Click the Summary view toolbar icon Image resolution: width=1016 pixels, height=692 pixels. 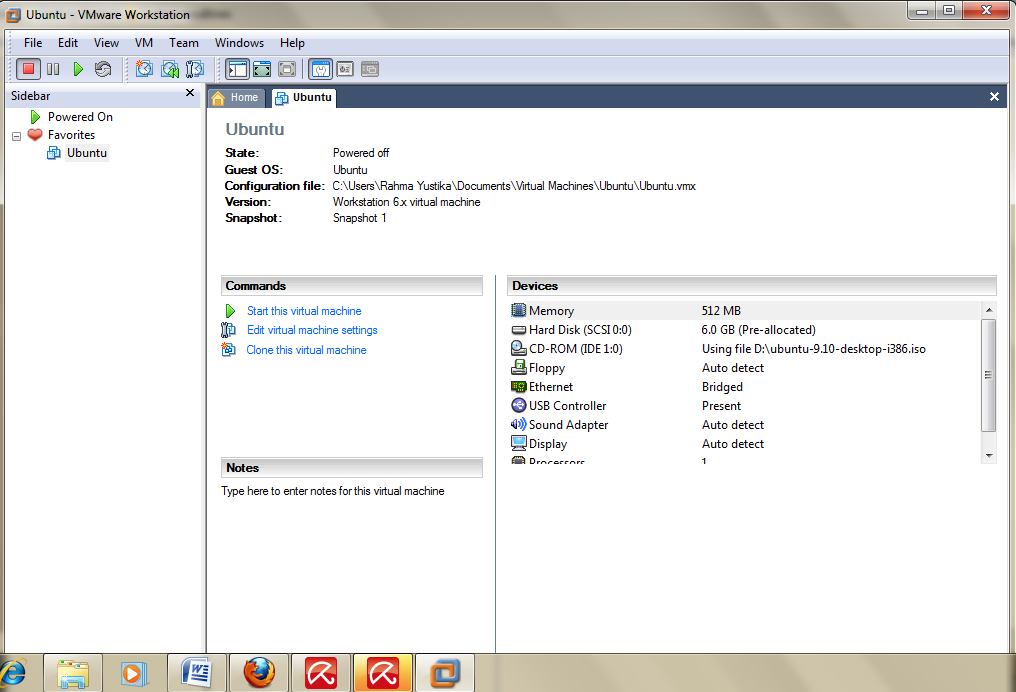tap(320, 69)
